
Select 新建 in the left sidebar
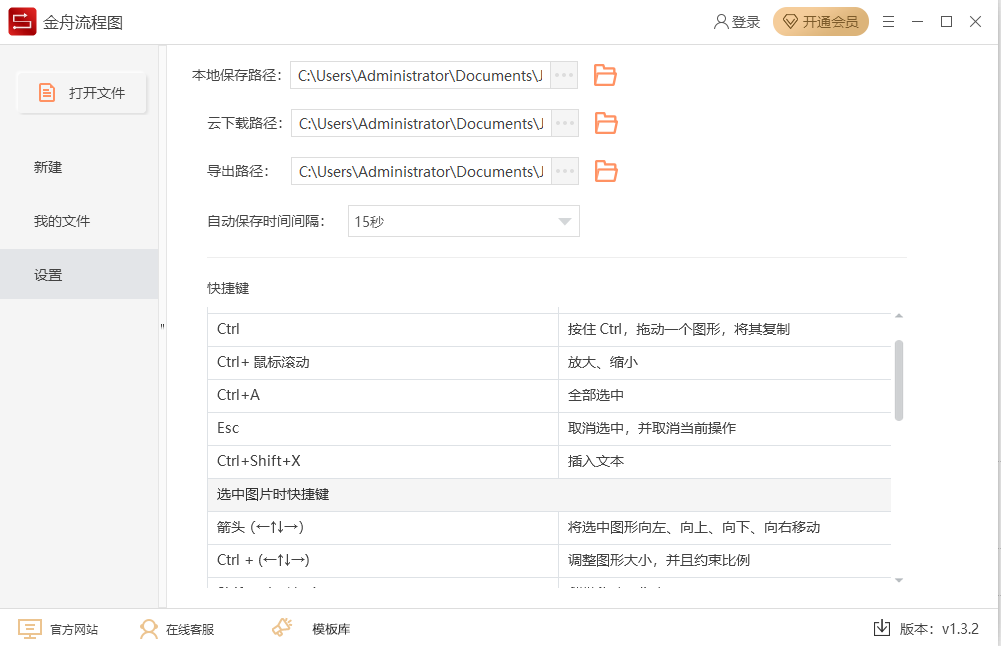48,167
